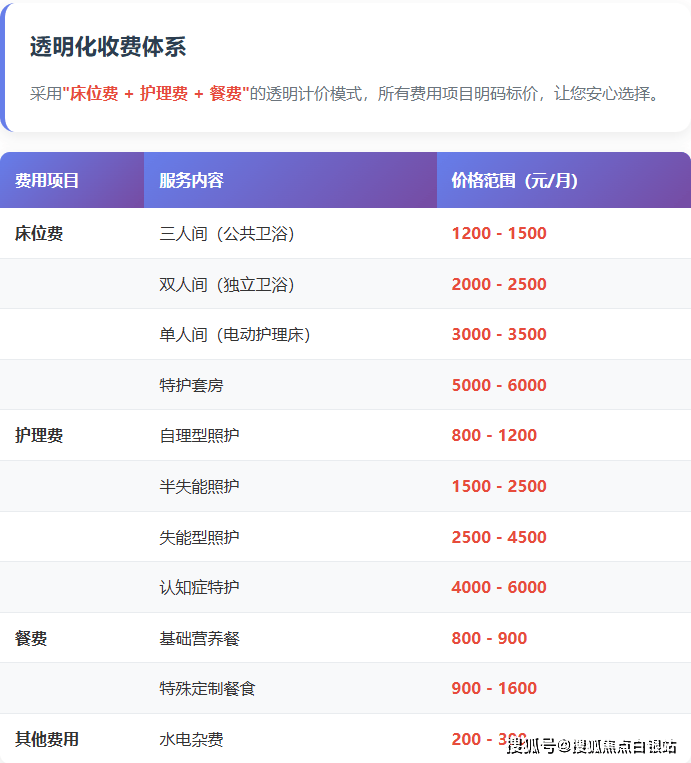Select the 失能型照护 row label
The height and width of the screenshot is (763, 691).
point(199,538)
